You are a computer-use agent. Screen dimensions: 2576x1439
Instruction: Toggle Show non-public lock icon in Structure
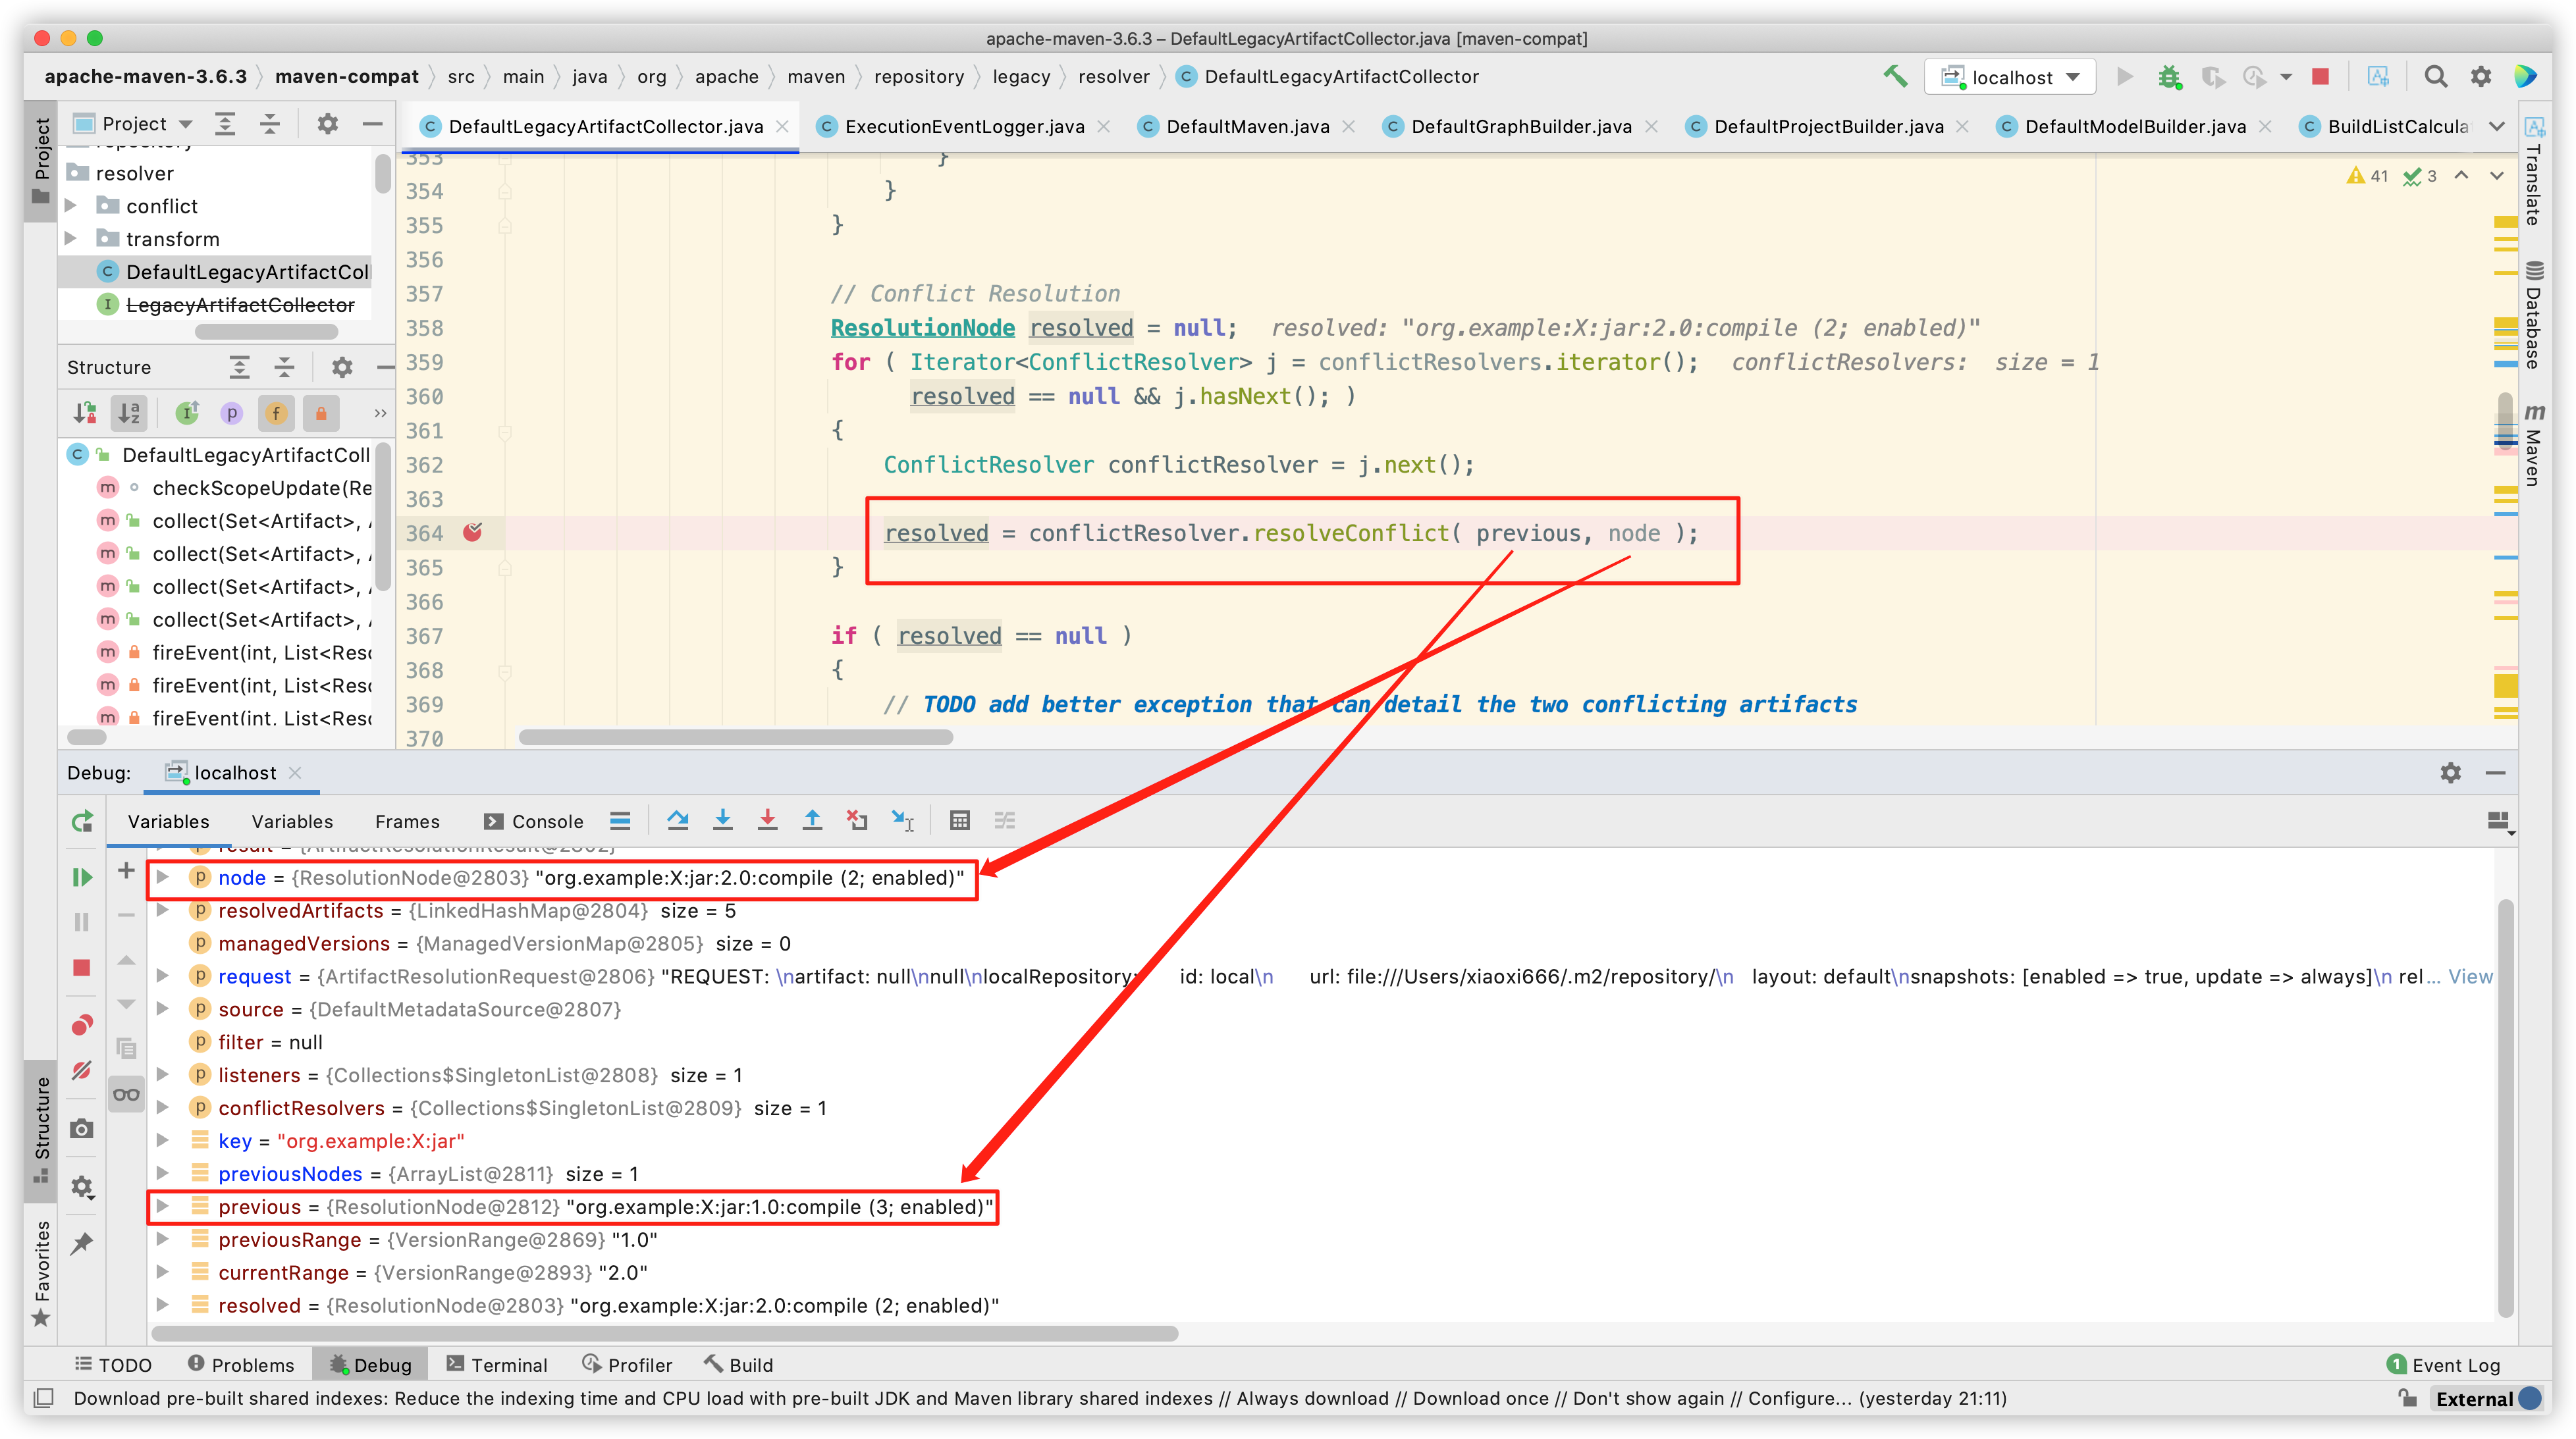pos(321,412)
